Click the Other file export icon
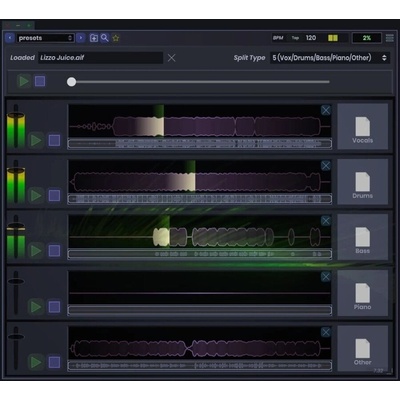Screen dimensions: 400x400 pos(363,348)
